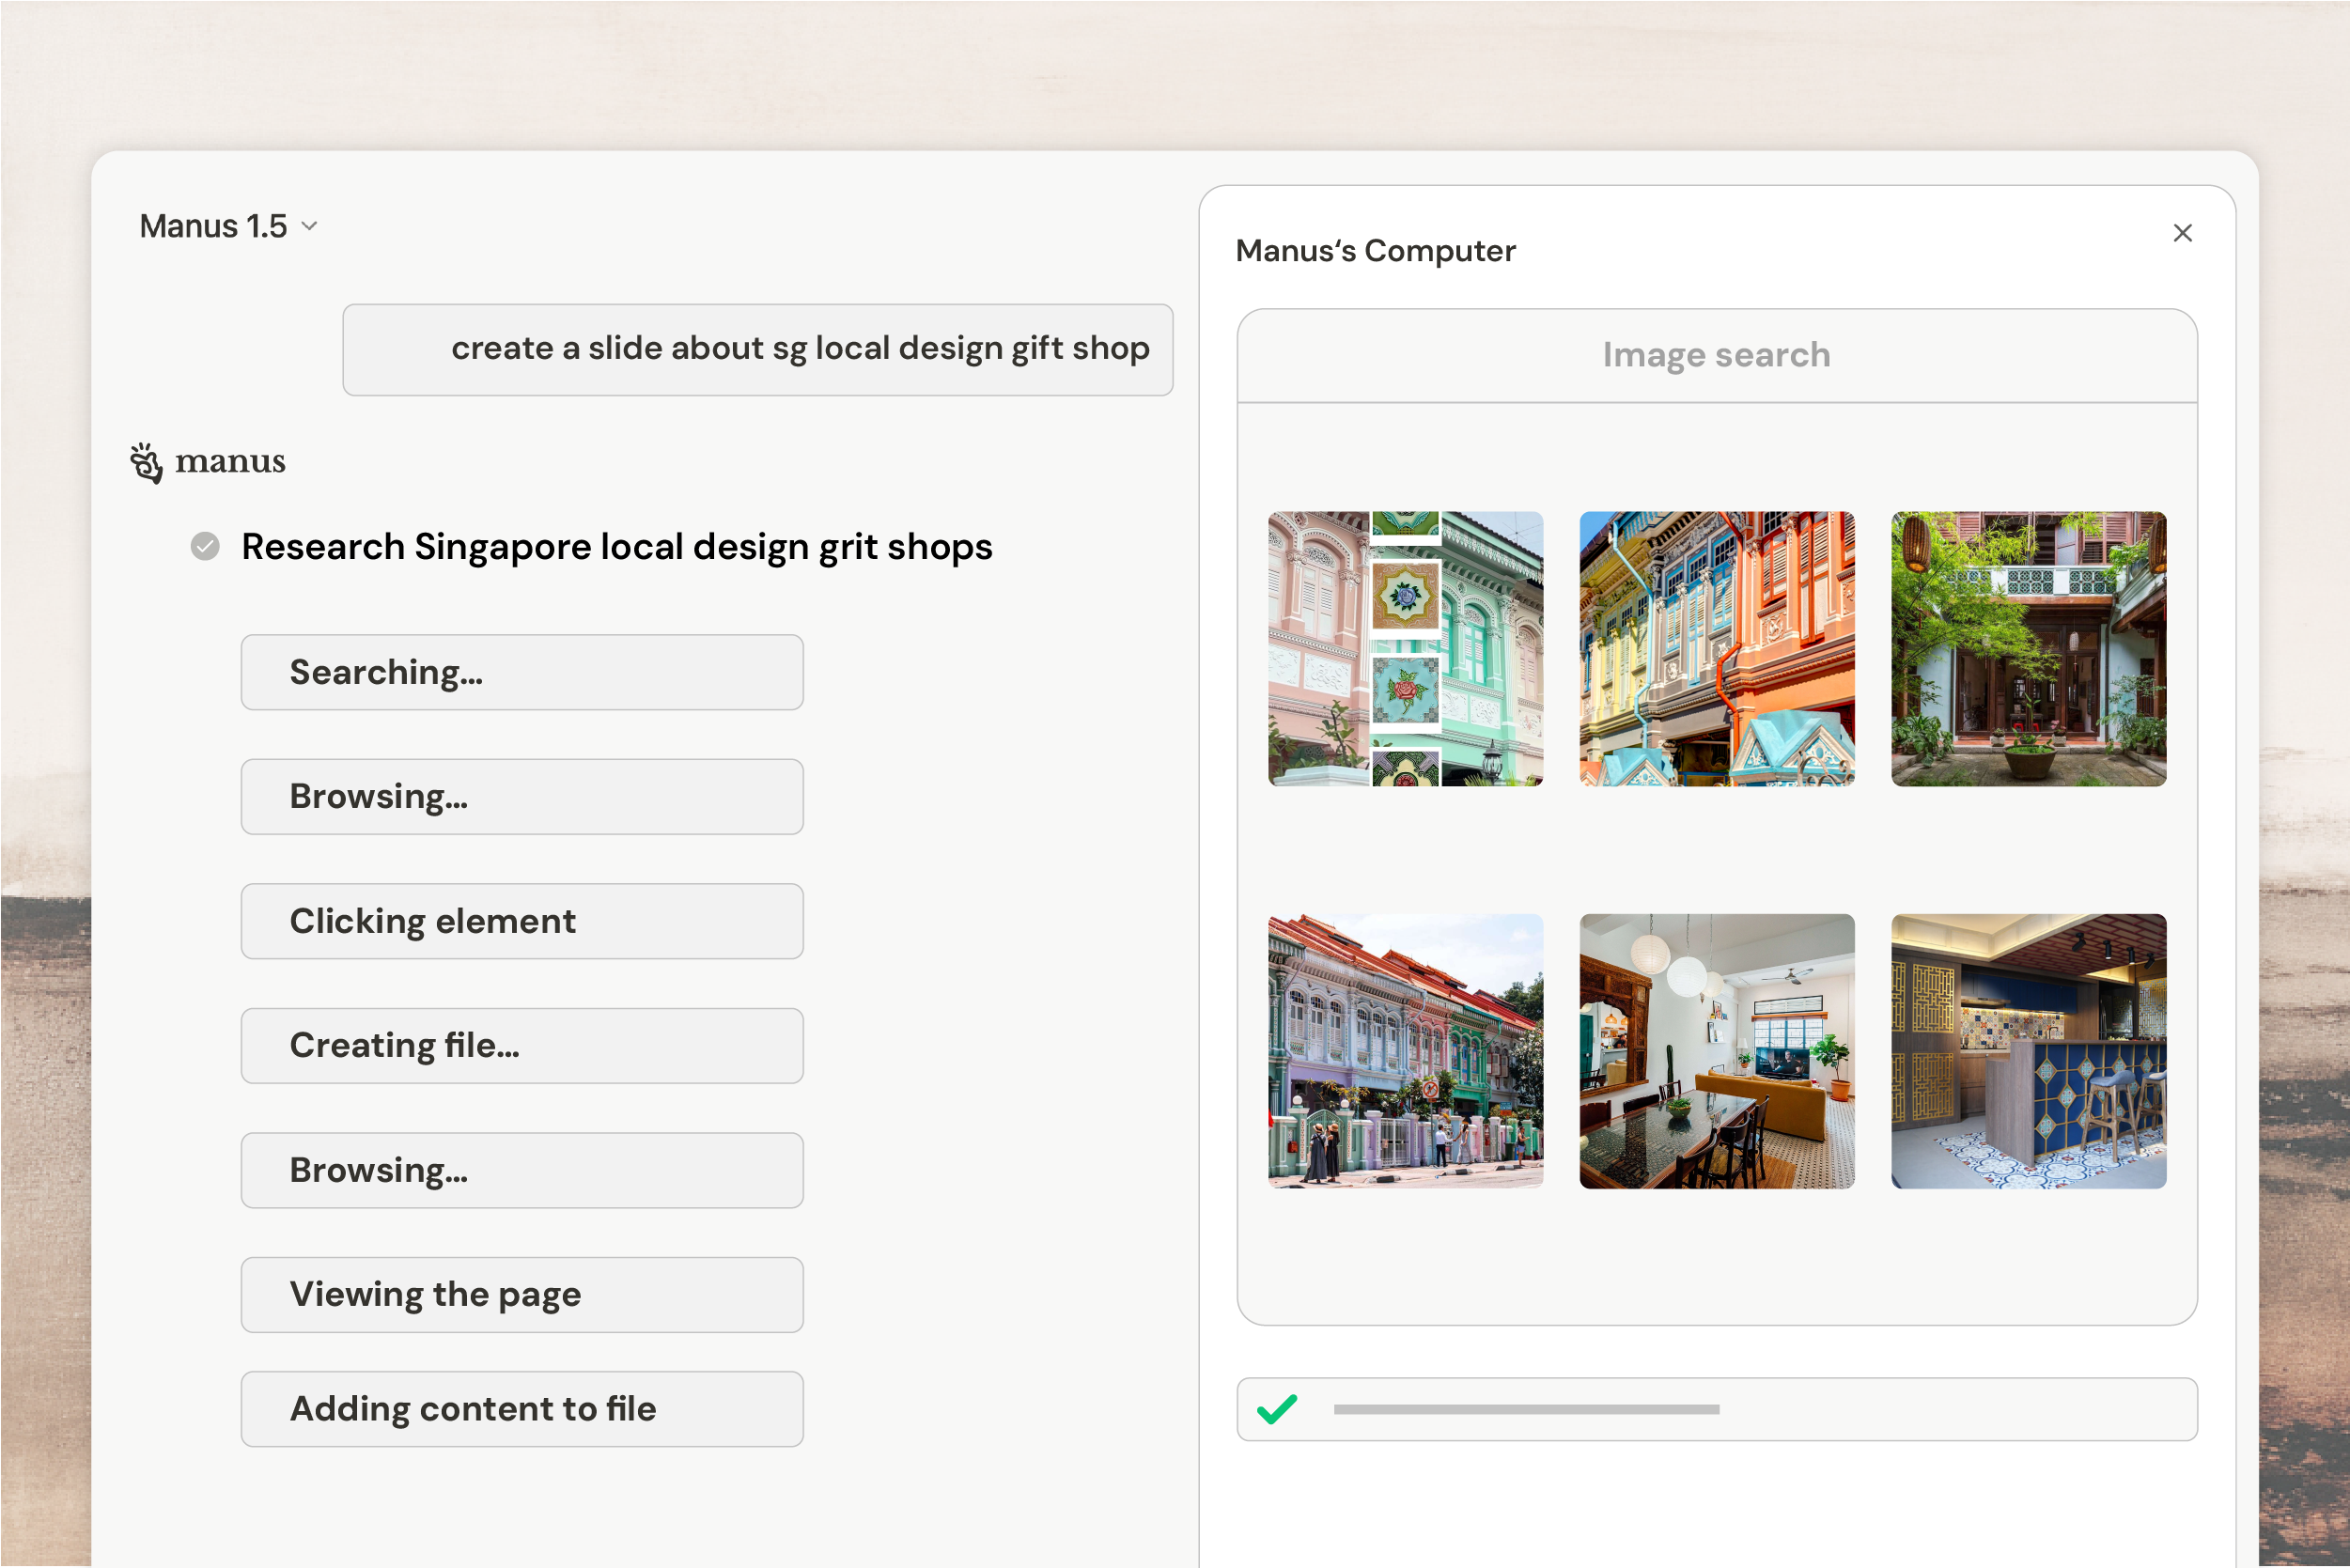Click the Image search header tab
The height and width of the screenshot is (1568, 2350).
pyautogui.click(x=1716, y=355)
